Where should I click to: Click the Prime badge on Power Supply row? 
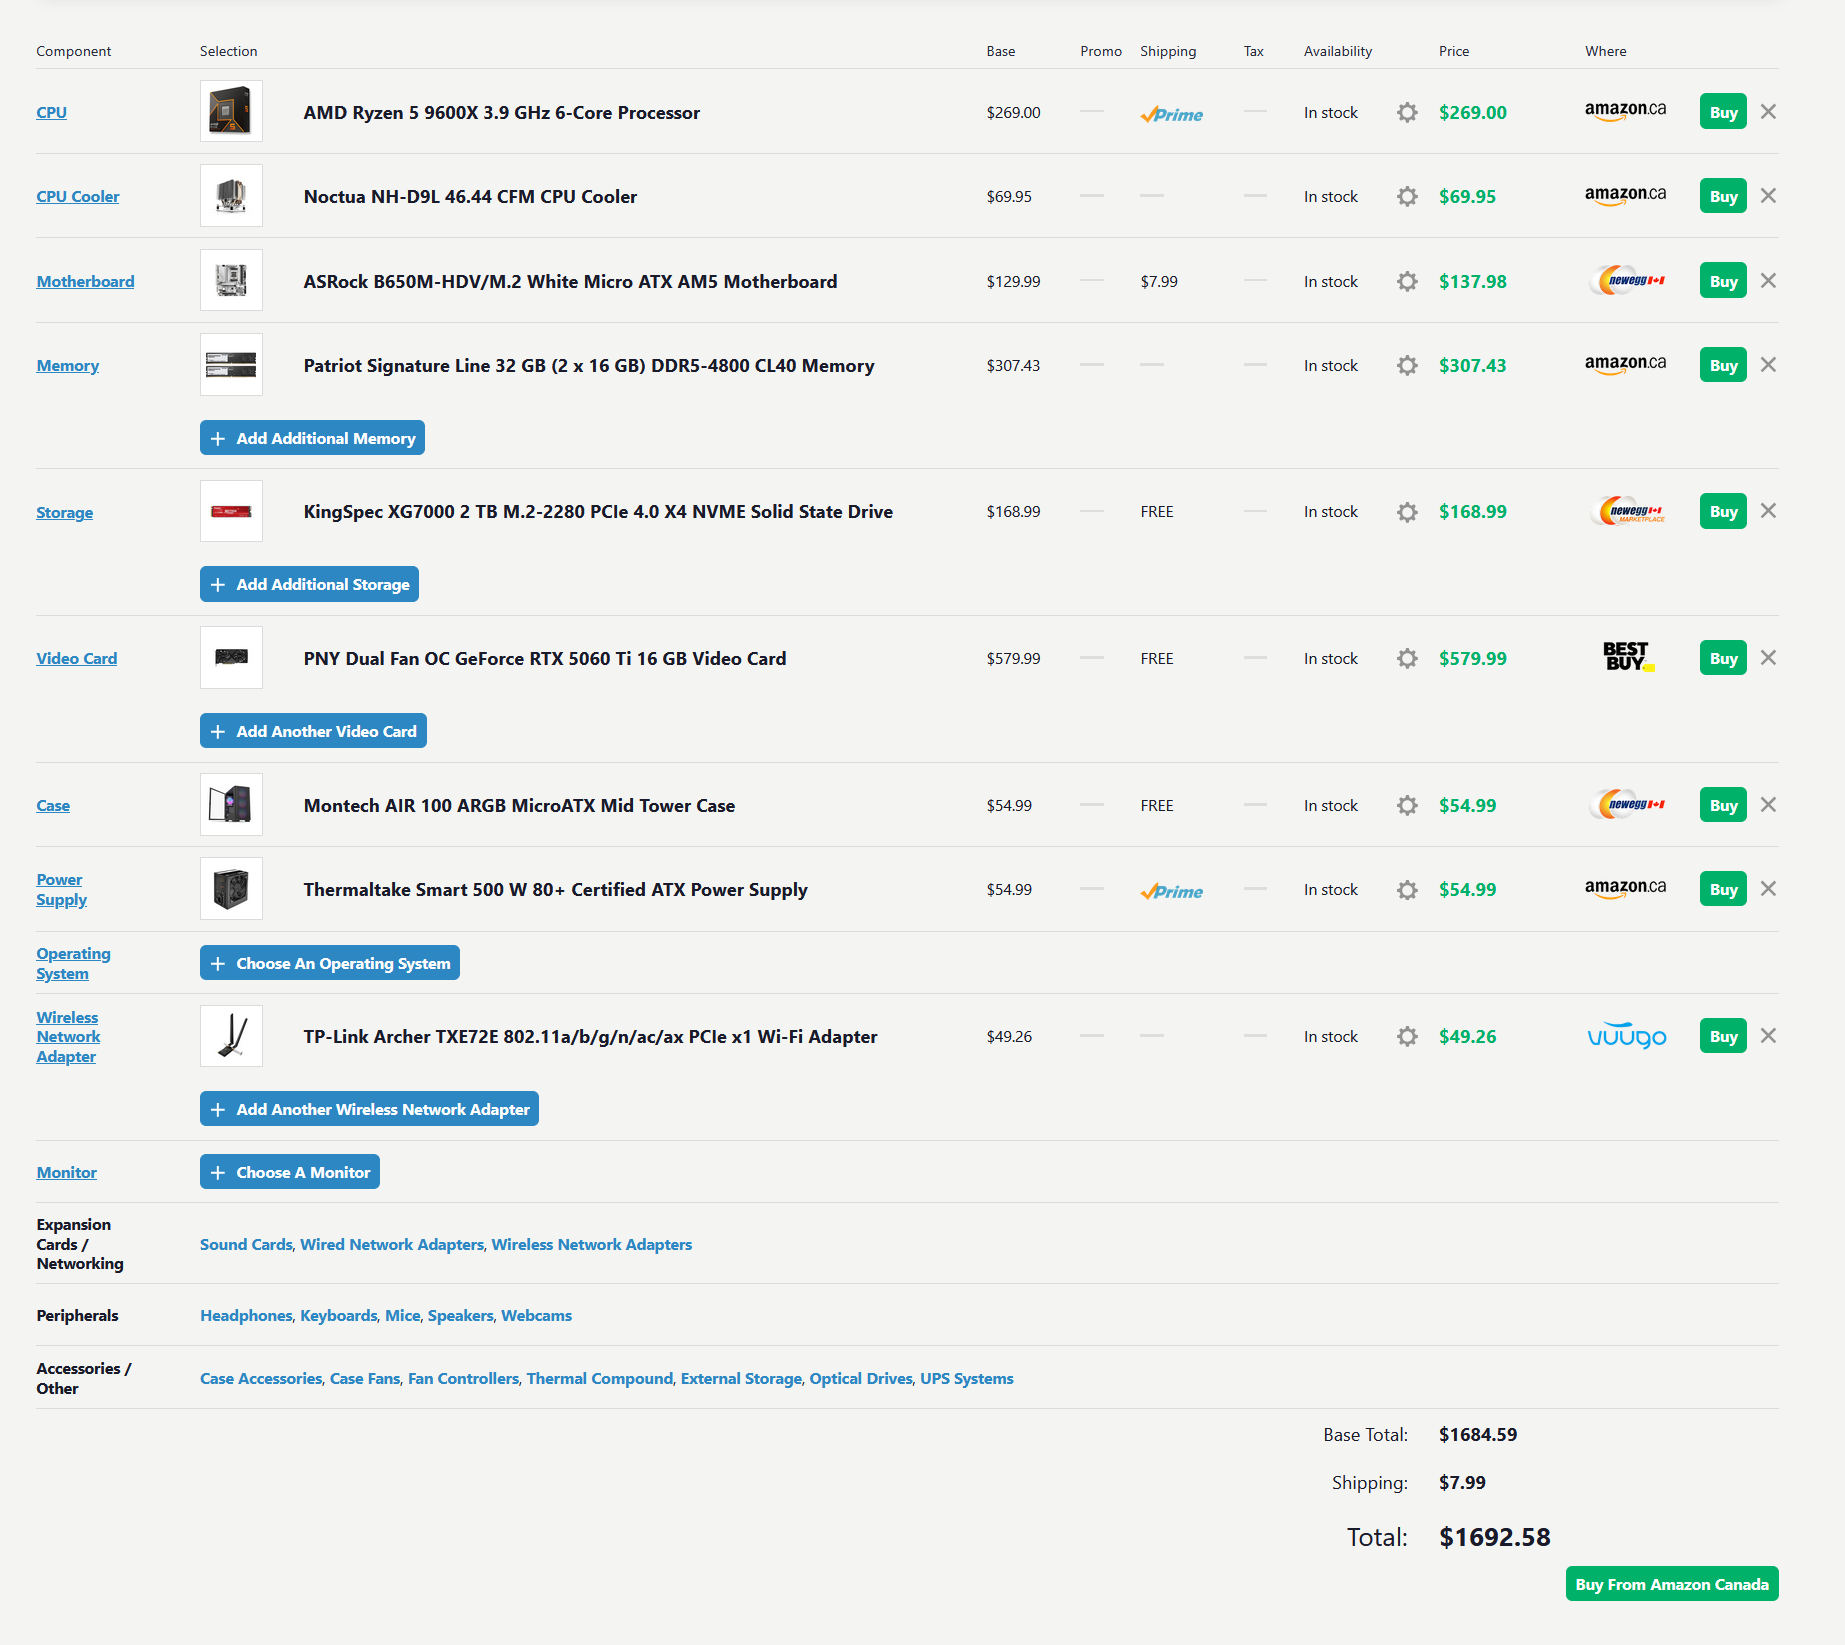click(x=1171, y=891)
